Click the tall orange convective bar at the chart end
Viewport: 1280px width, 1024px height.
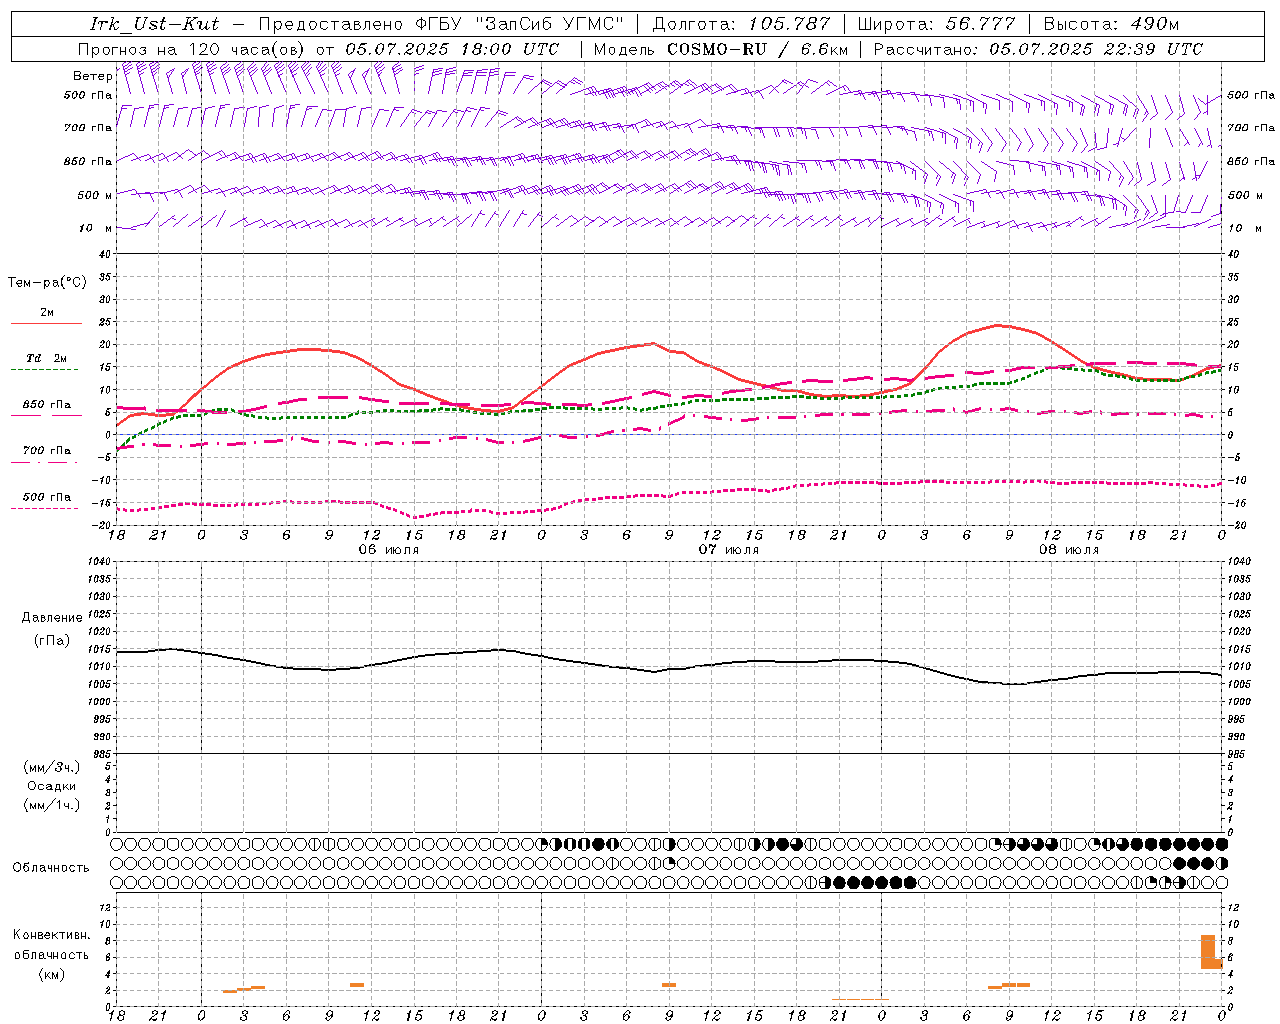click(1208, 951)
